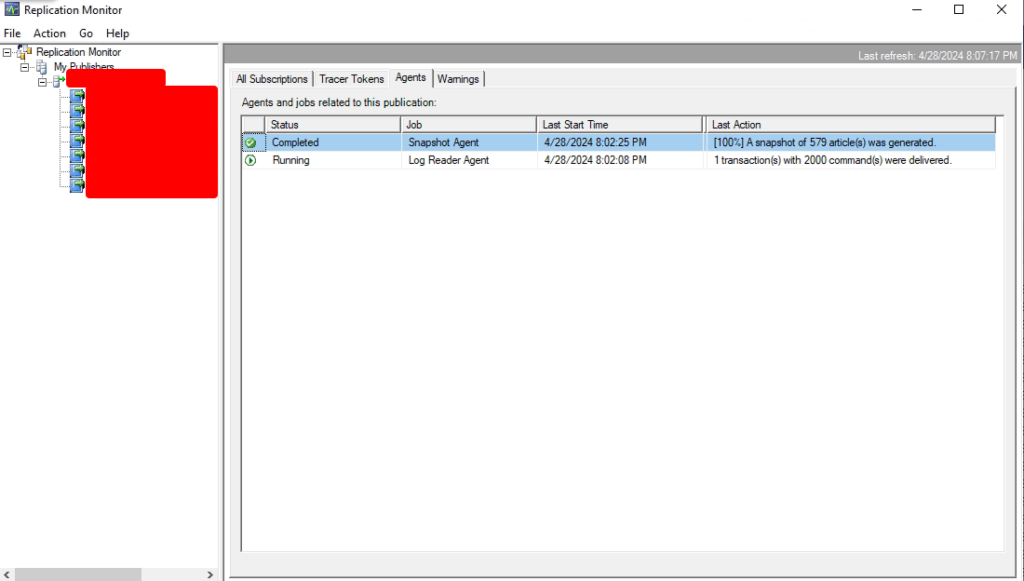Click the Log Reader Agent running icon
This screenshot has width=1024, height=581.
click(250, 160)
